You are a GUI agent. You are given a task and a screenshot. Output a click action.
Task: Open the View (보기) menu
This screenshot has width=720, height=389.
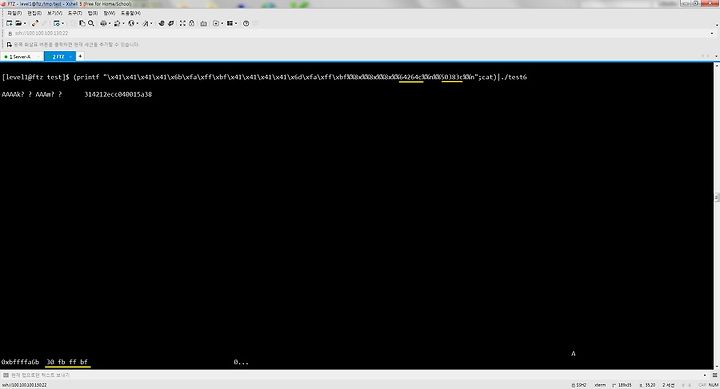[55, 13]
